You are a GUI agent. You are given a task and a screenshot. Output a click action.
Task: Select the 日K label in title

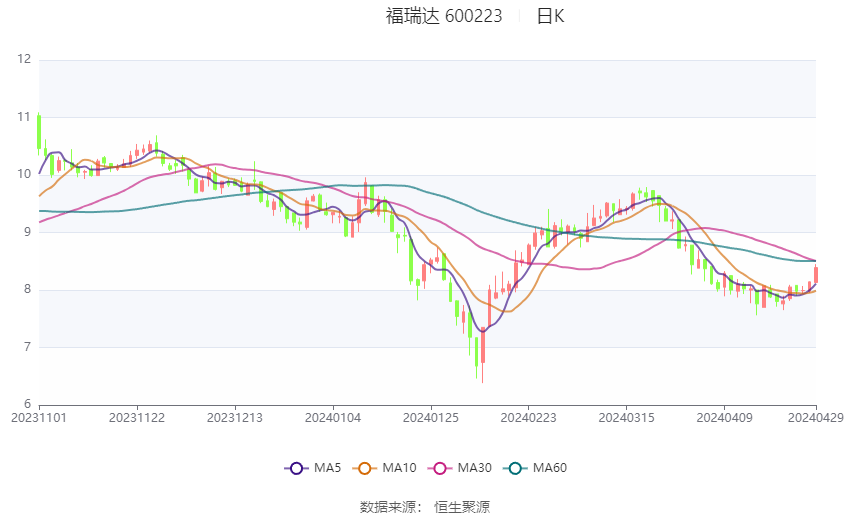(550, 15)
